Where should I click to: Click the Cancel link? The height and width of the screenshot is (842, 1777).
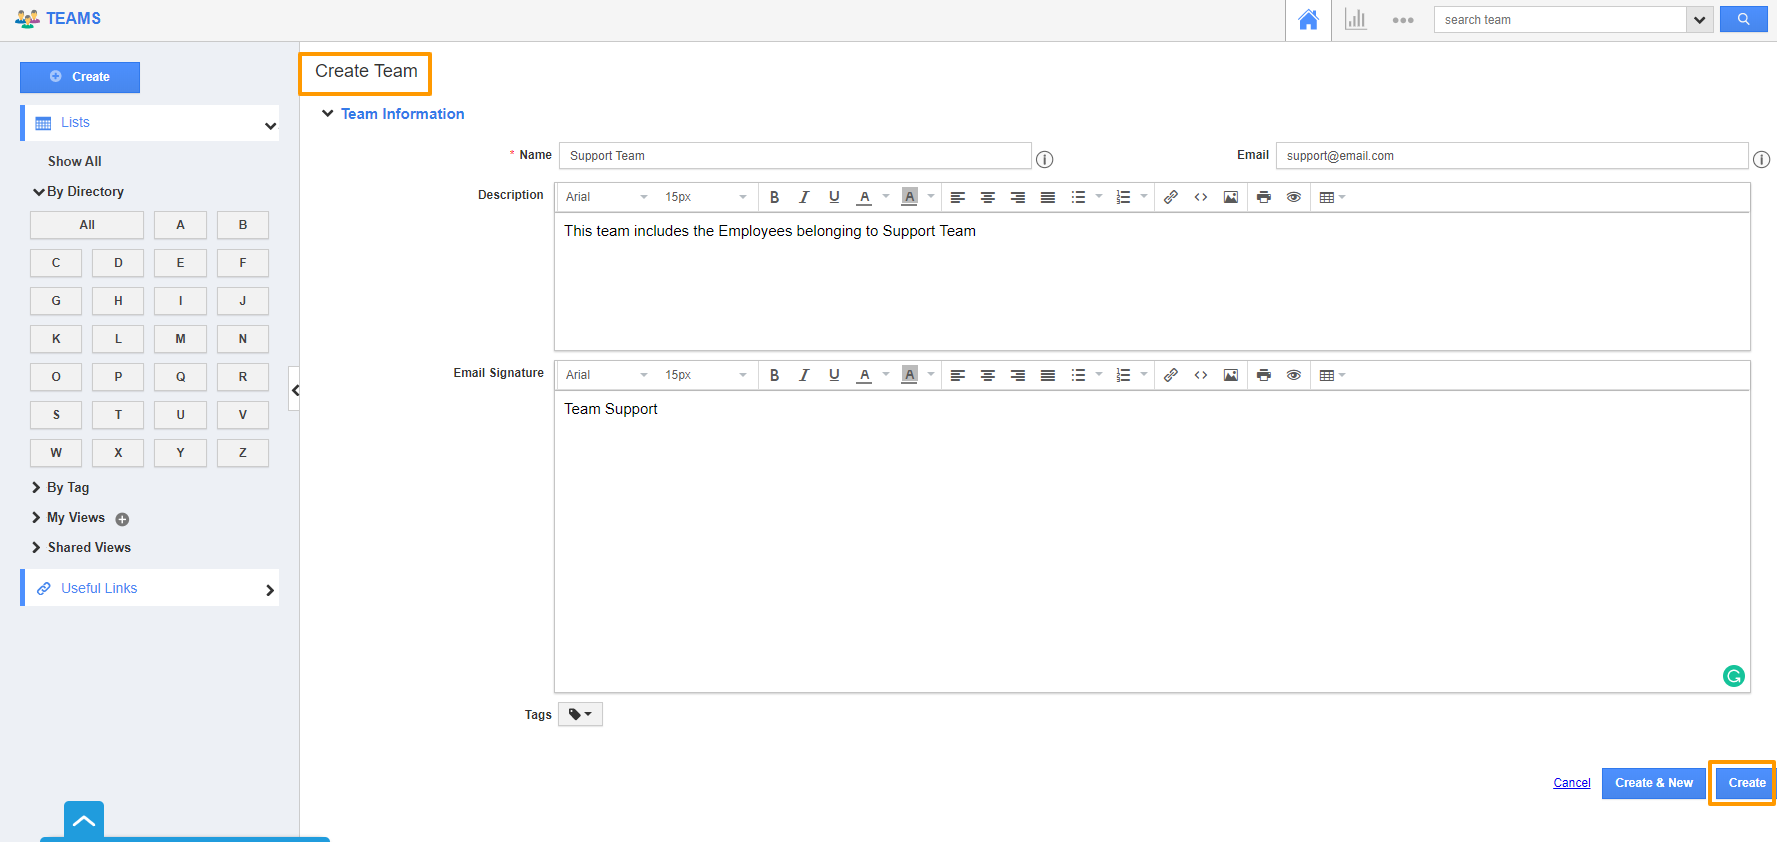1571,783
